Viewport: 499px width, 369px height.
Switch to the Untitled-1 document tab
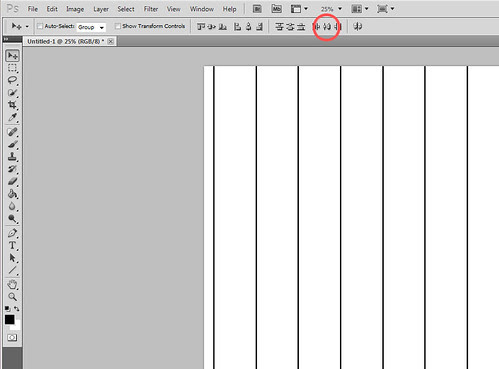(x=65, y=41)
